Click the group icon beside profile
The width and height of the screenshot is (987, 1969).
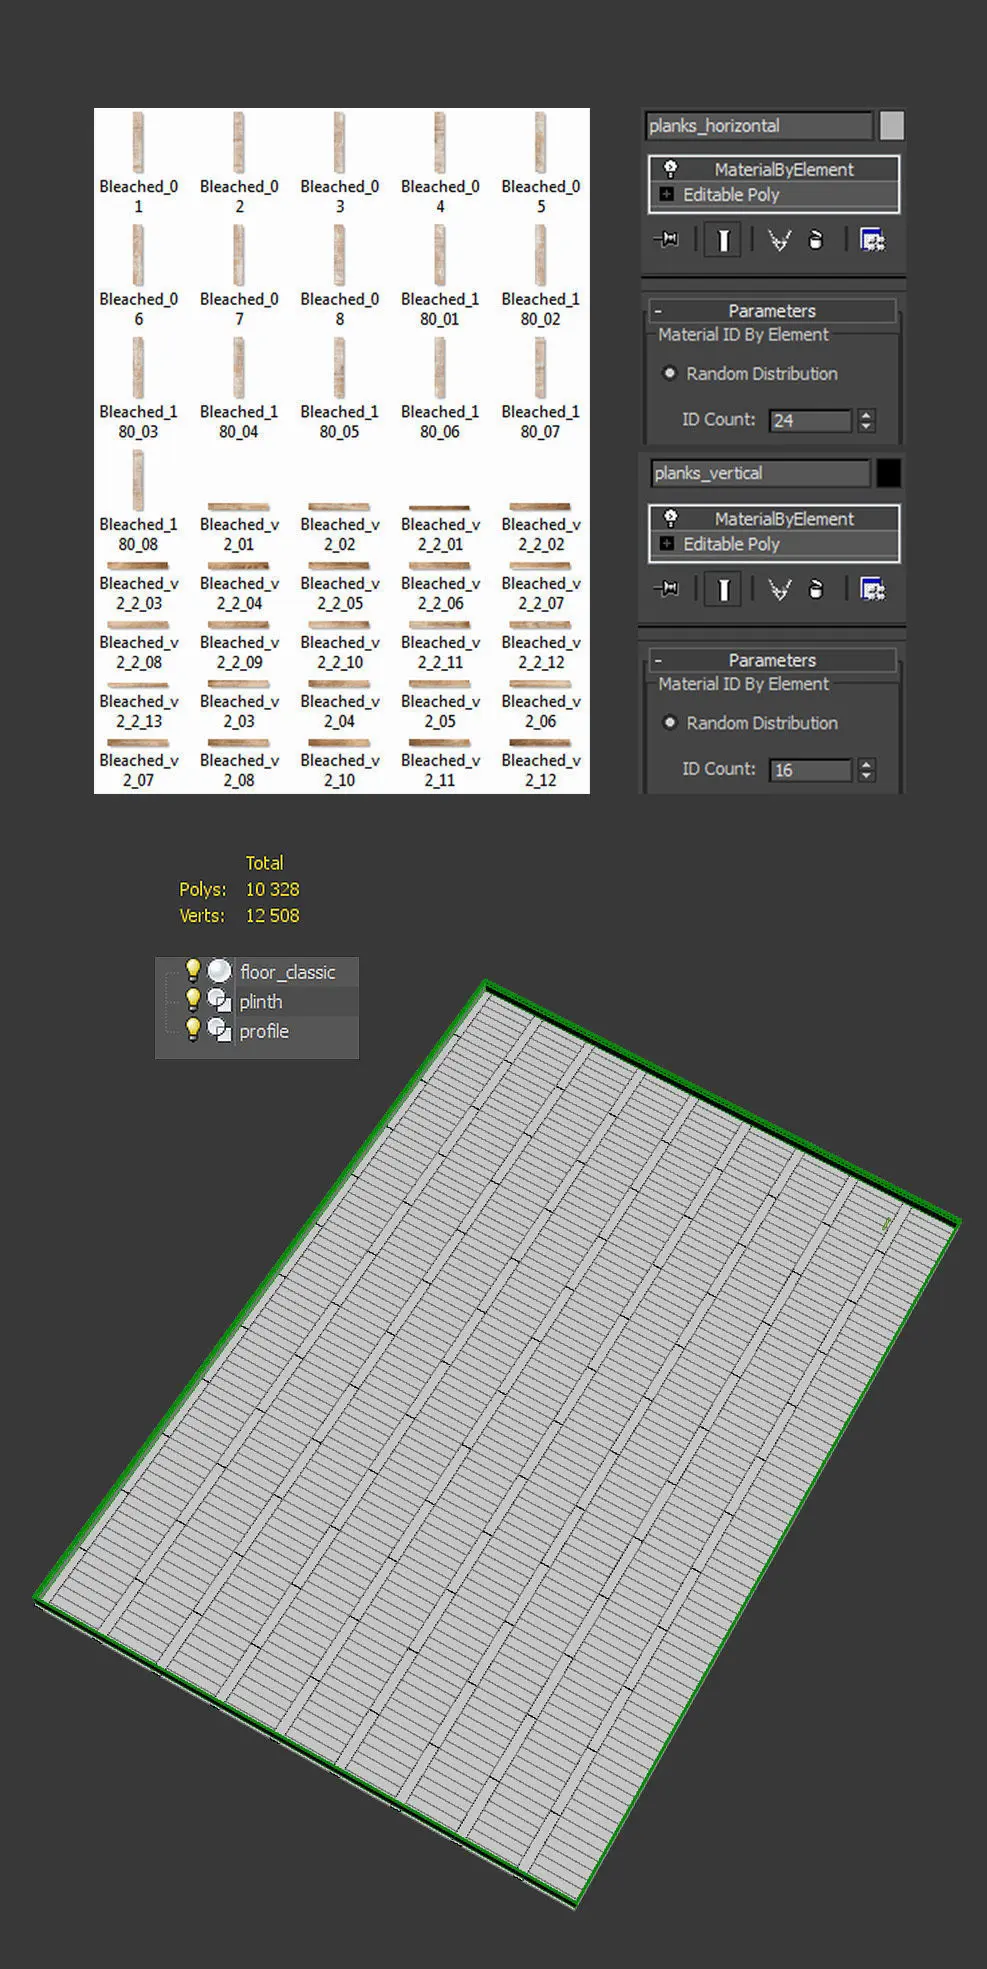(219, 1029)
